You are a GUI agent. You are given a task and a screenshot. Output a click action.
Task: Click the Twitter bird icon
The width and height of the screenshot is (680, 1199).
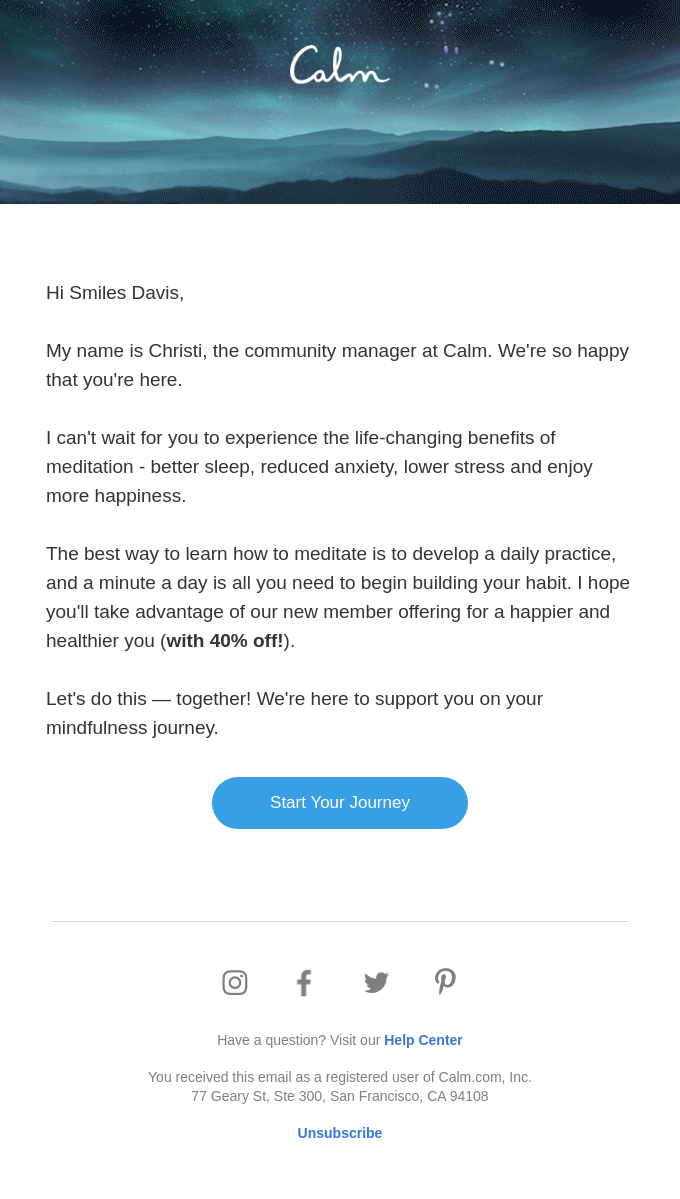[x=376, y=982]
